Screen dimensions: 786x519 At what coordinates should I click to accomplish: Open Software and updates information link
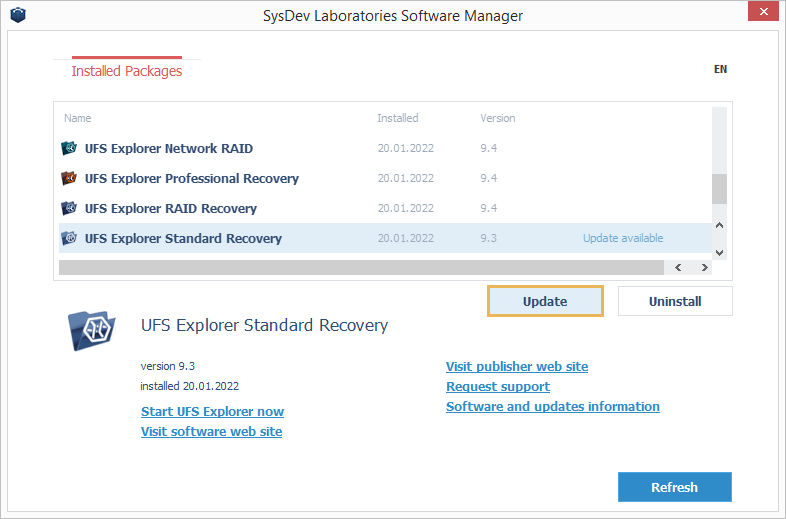pyautogui.click(x=553, y=407)
